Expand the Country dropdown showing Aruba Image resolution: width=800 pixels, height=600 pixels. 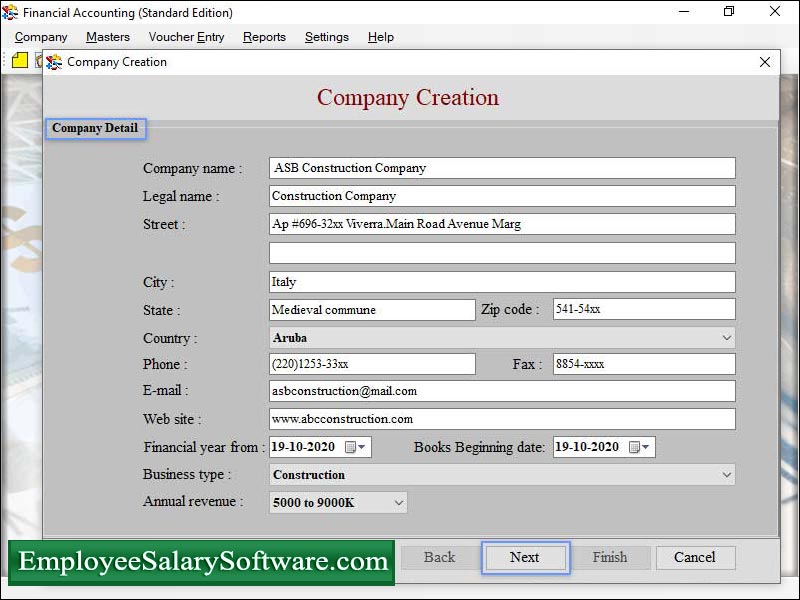coord(726,337)
